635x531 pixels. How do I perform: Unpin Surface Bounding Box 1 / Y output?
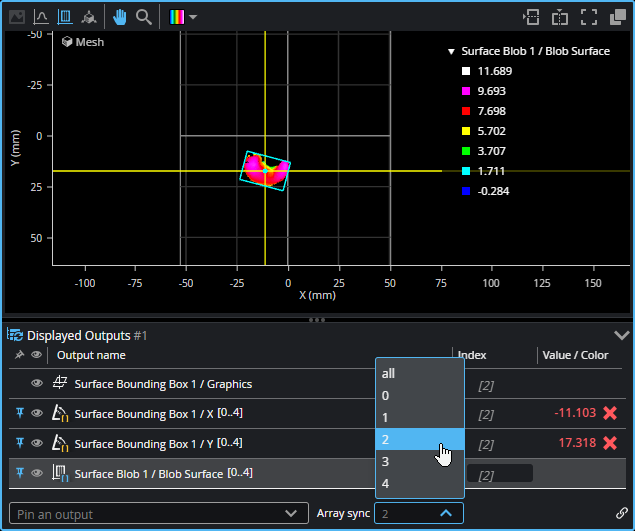click(19, 443)
